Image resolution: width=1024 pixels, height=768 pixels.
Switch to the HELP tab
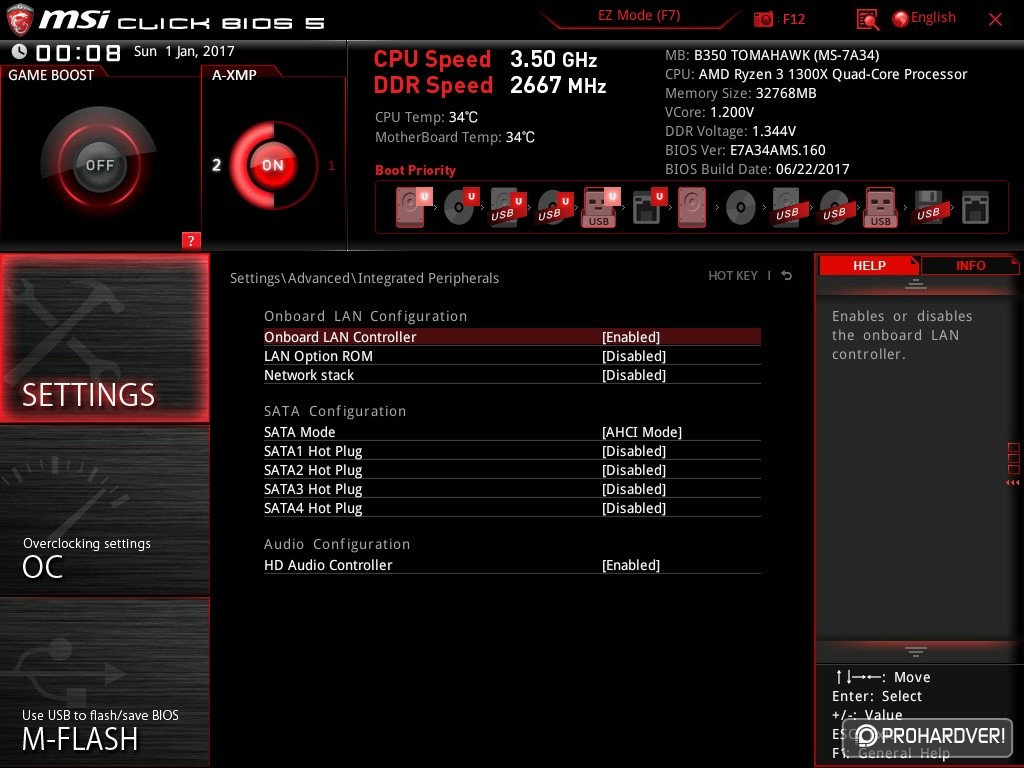click(x=869, y=265)
